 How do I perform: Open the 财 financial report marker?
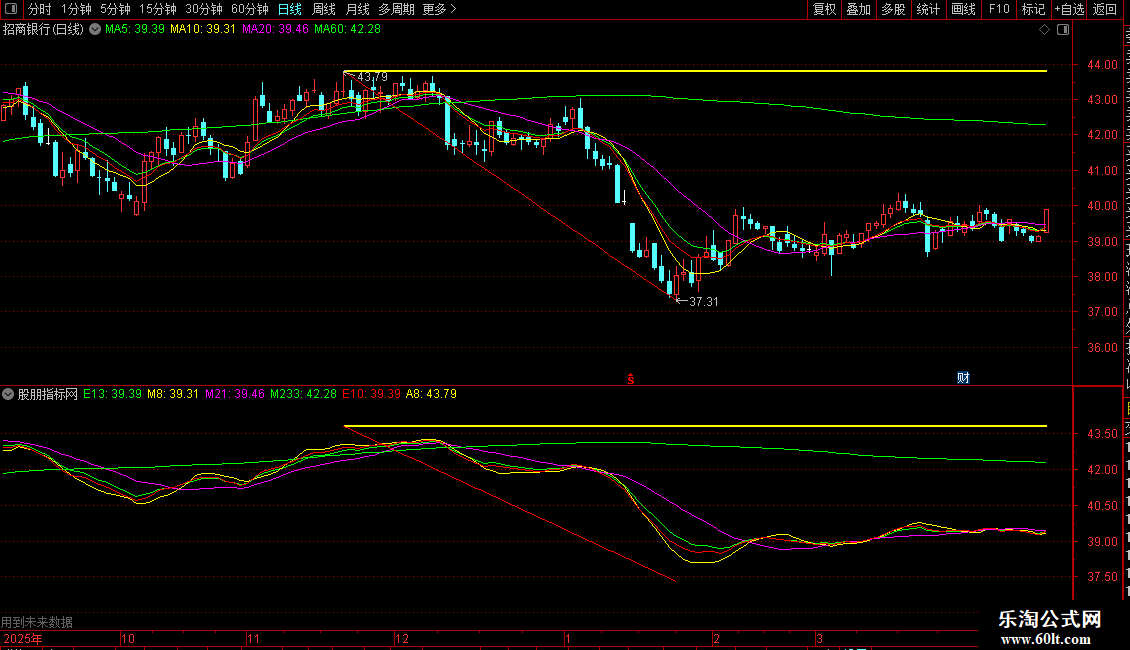963,378
